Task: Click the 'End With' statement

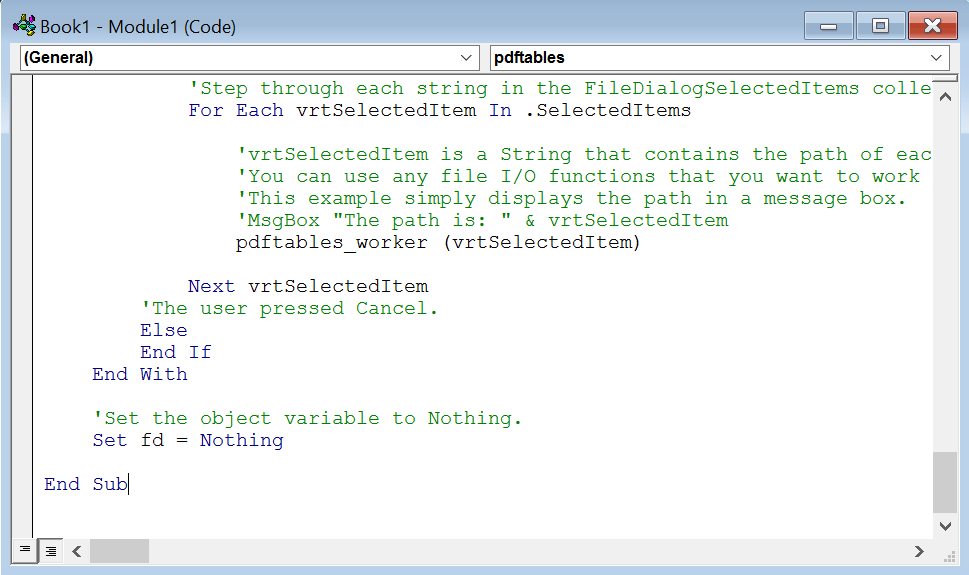Action: coord(140,374)
